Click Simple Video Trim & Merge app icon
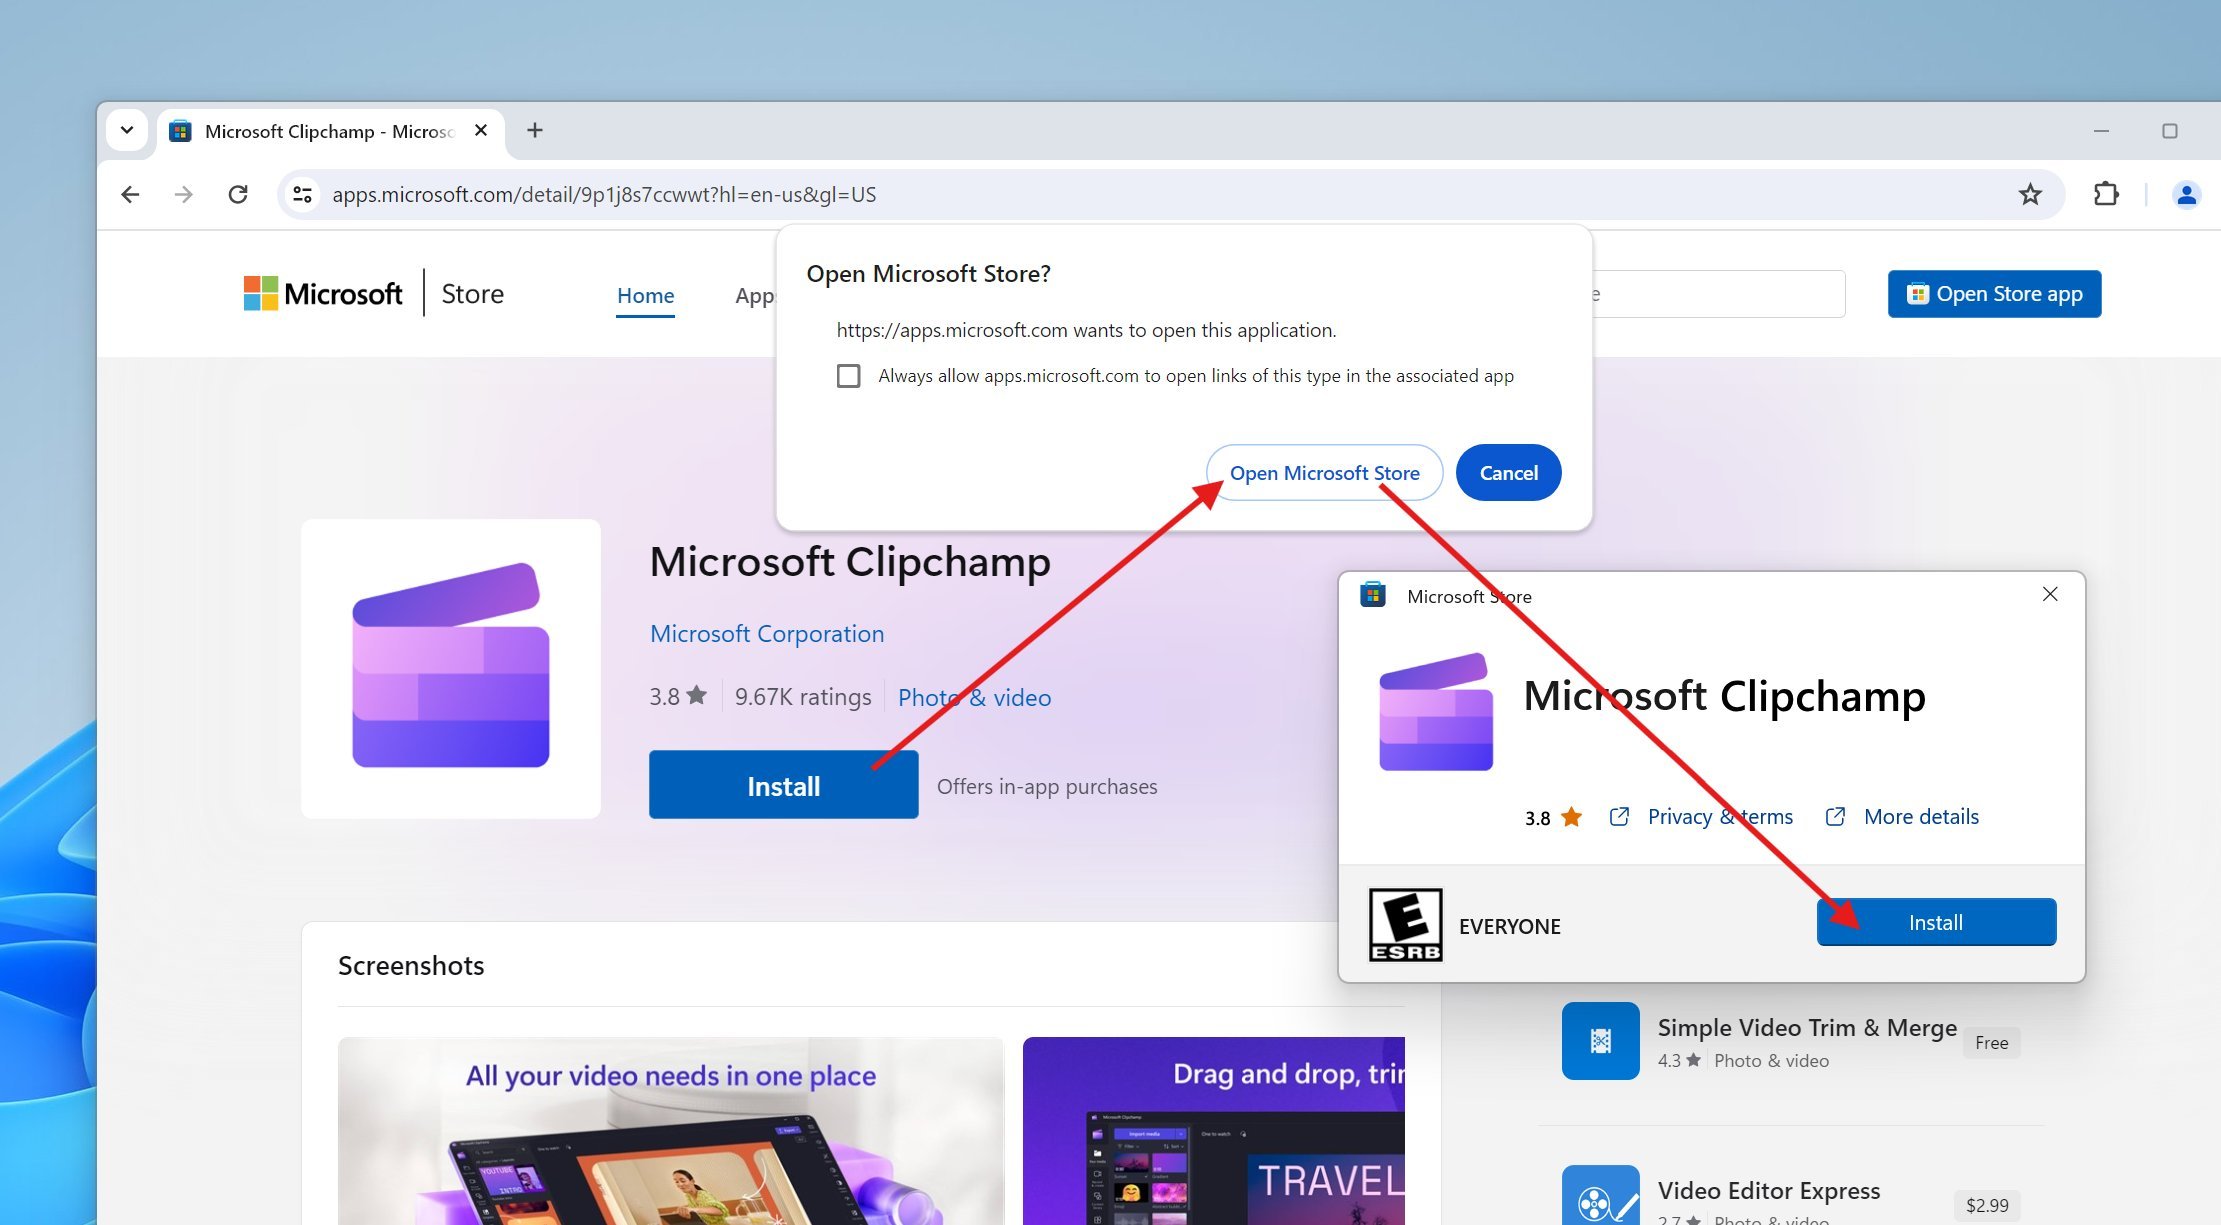The image size is (2221, 1225). click(1600, 1040)
